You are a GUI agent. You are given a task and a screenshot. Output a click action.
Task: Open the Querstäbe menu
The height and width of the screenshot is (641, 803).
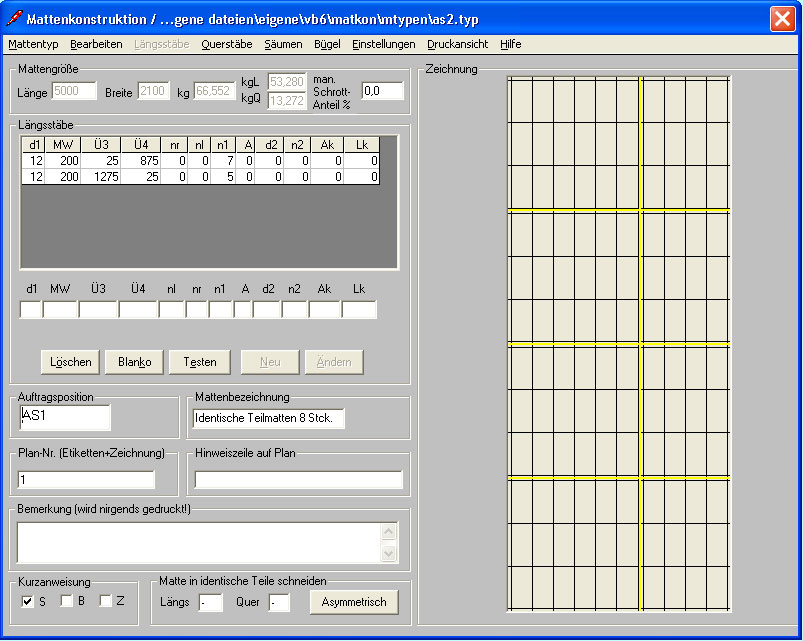226,44
